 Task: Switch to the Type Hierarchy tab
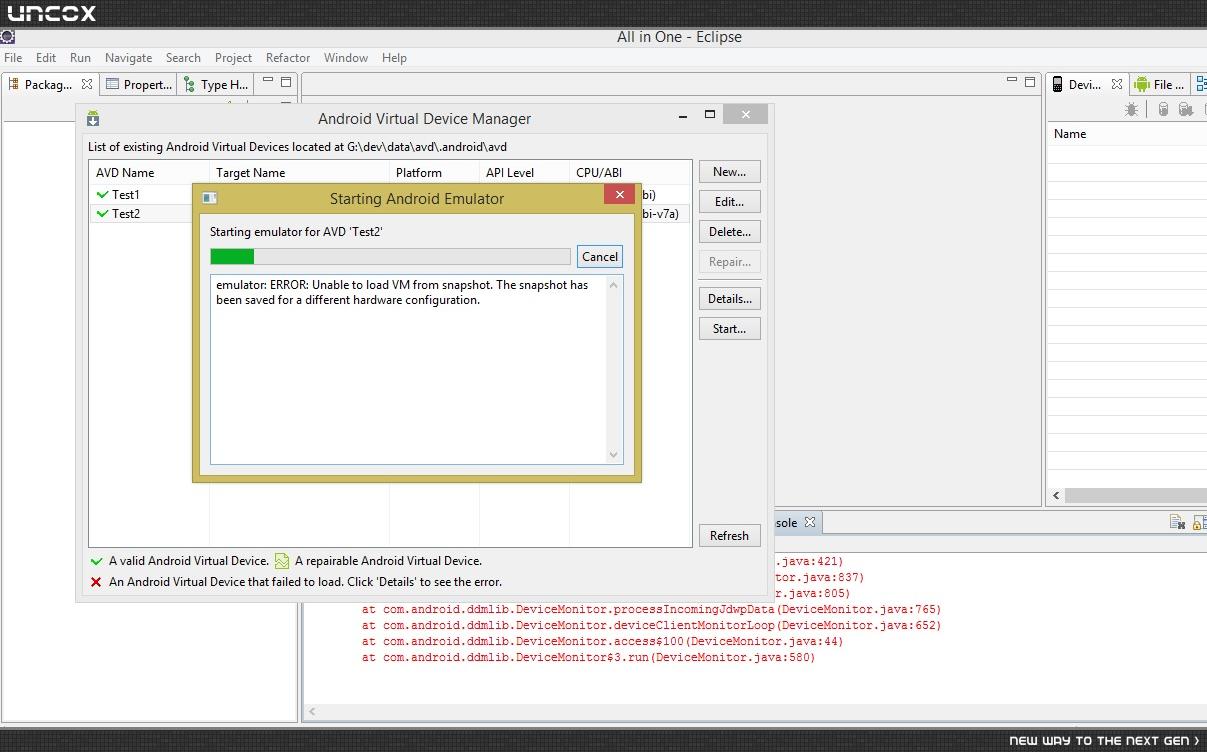tap(216, 84)
